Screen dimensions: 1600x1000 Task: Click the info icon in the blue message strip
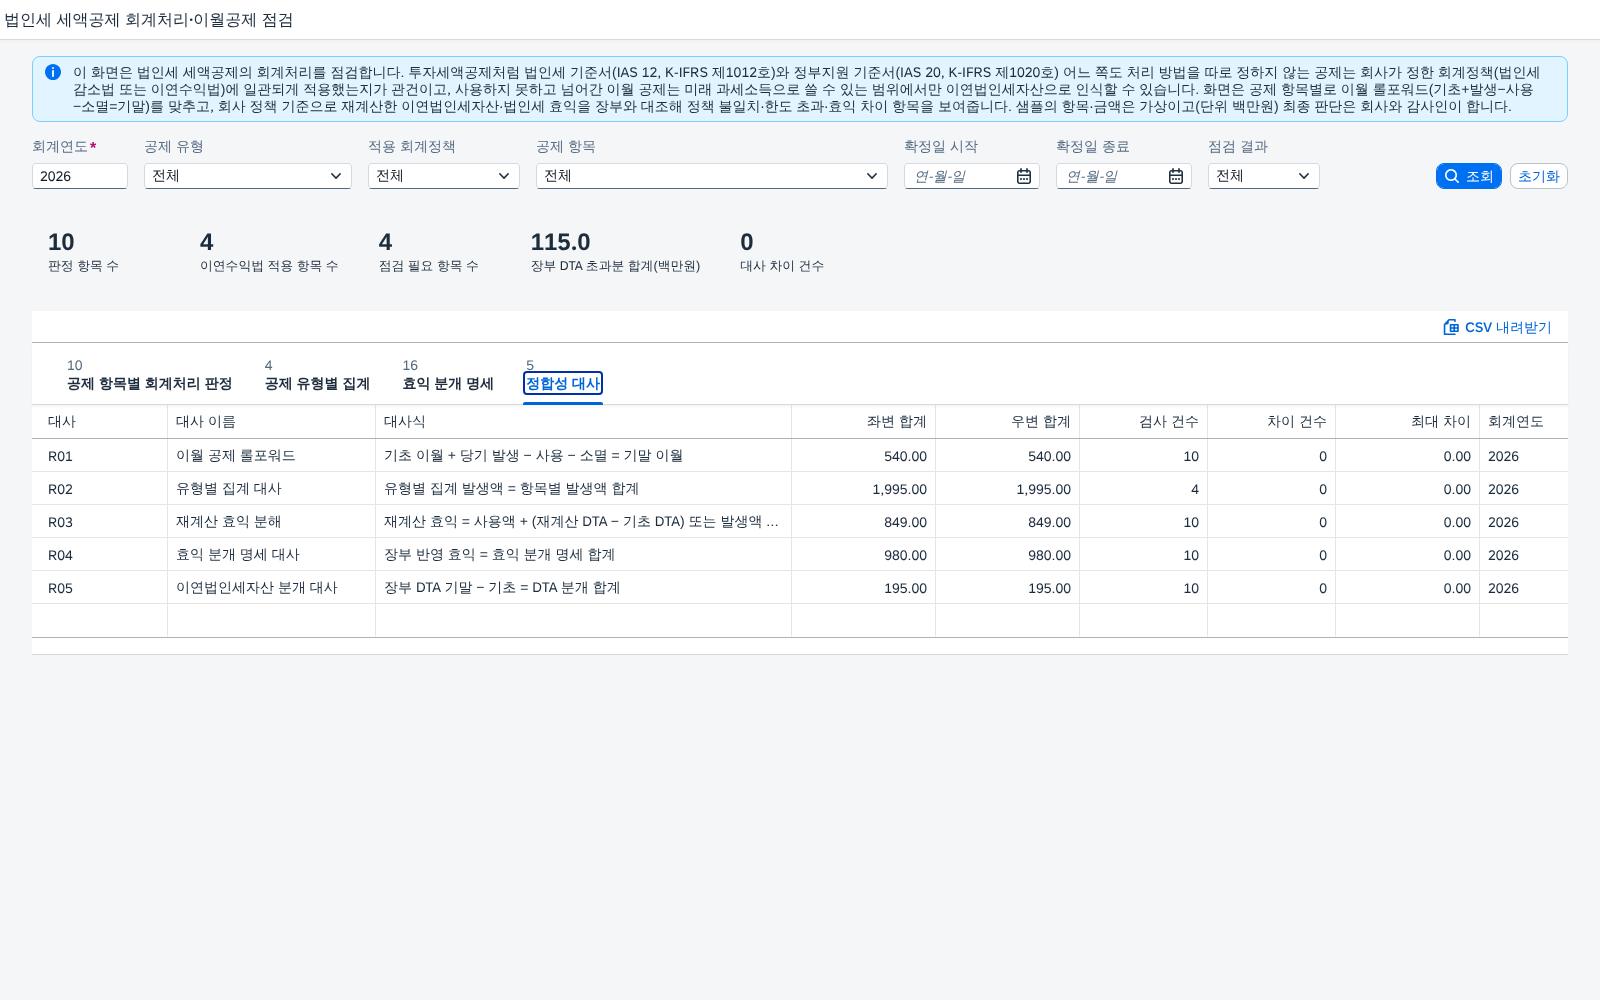pos(53,72)
